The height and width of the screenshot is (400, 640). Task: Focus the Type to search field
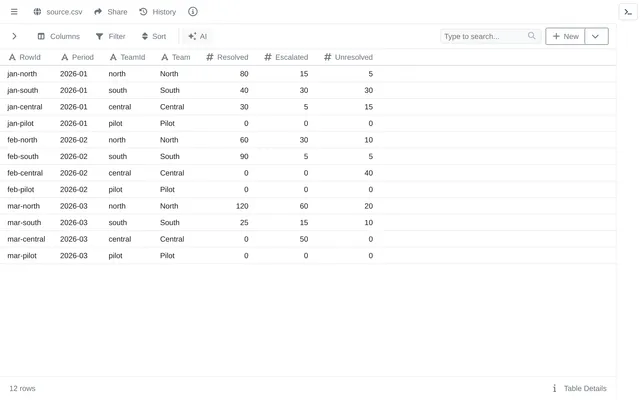tap(491, 36)
